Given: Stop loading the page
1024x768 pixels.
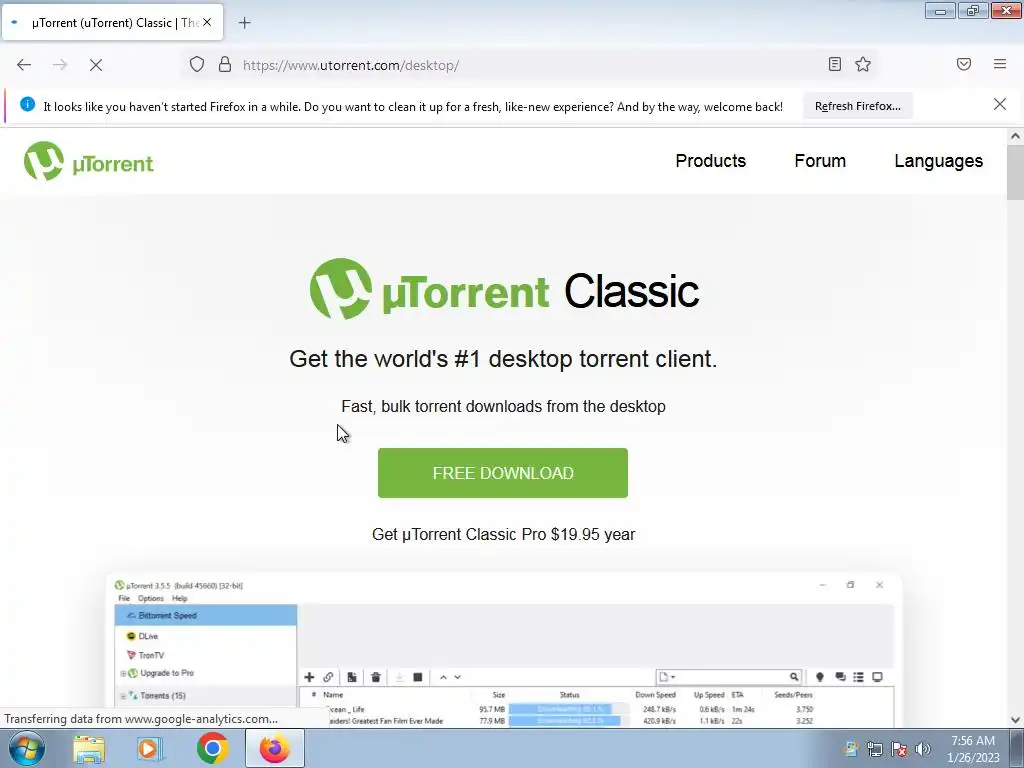Looking at the screenshot, I should pyautogui.click(x=96, y=65).
